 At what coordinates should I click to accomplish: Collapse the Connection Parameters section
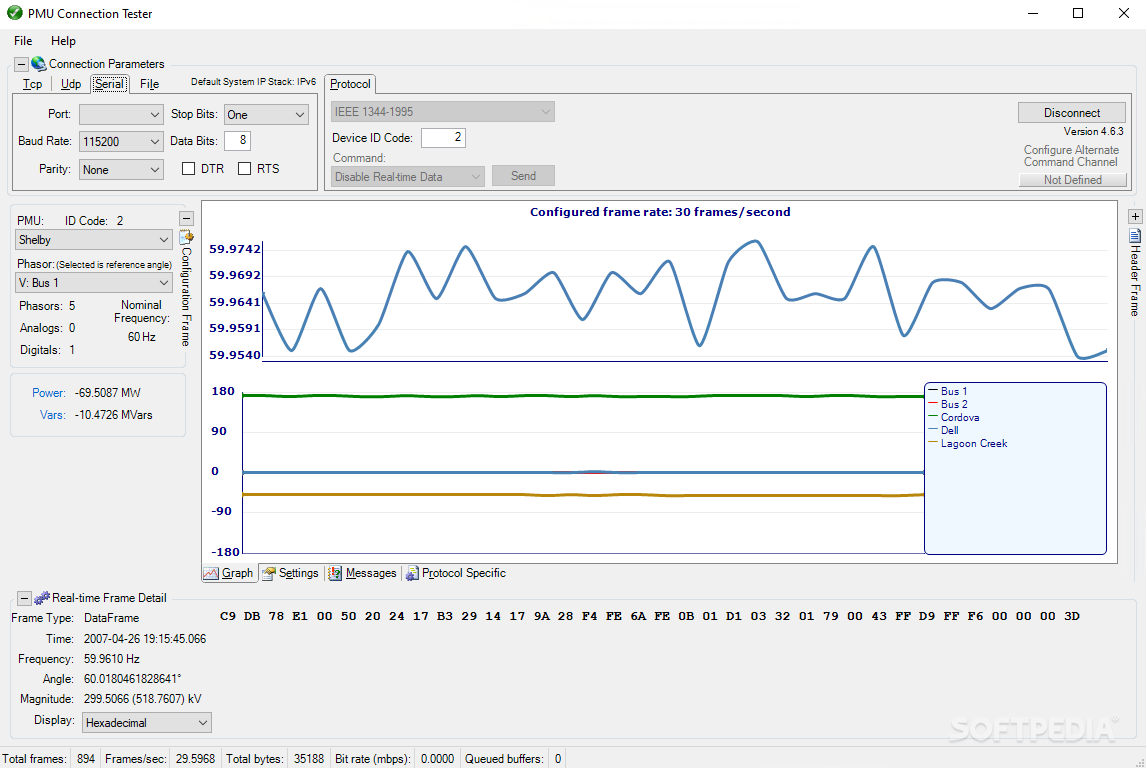point(21,64)
